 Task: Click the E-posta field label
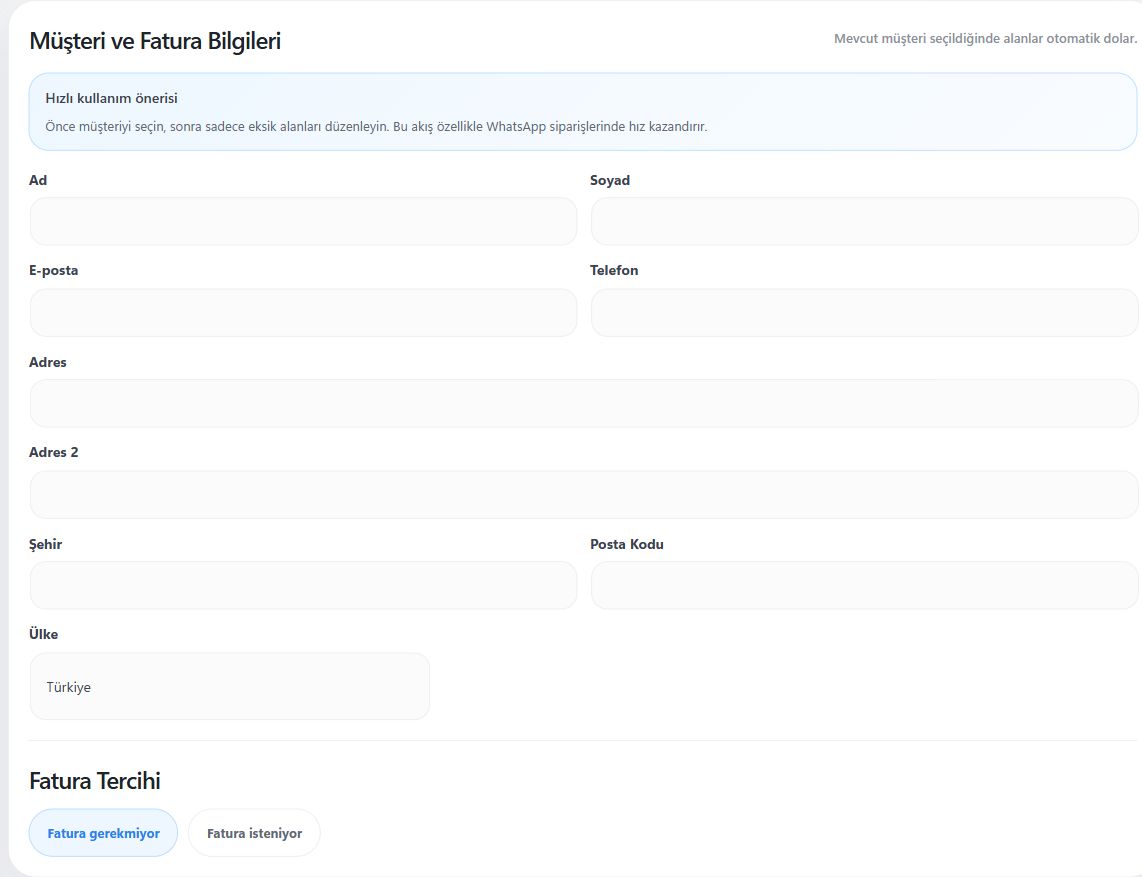tap(53, 270)
